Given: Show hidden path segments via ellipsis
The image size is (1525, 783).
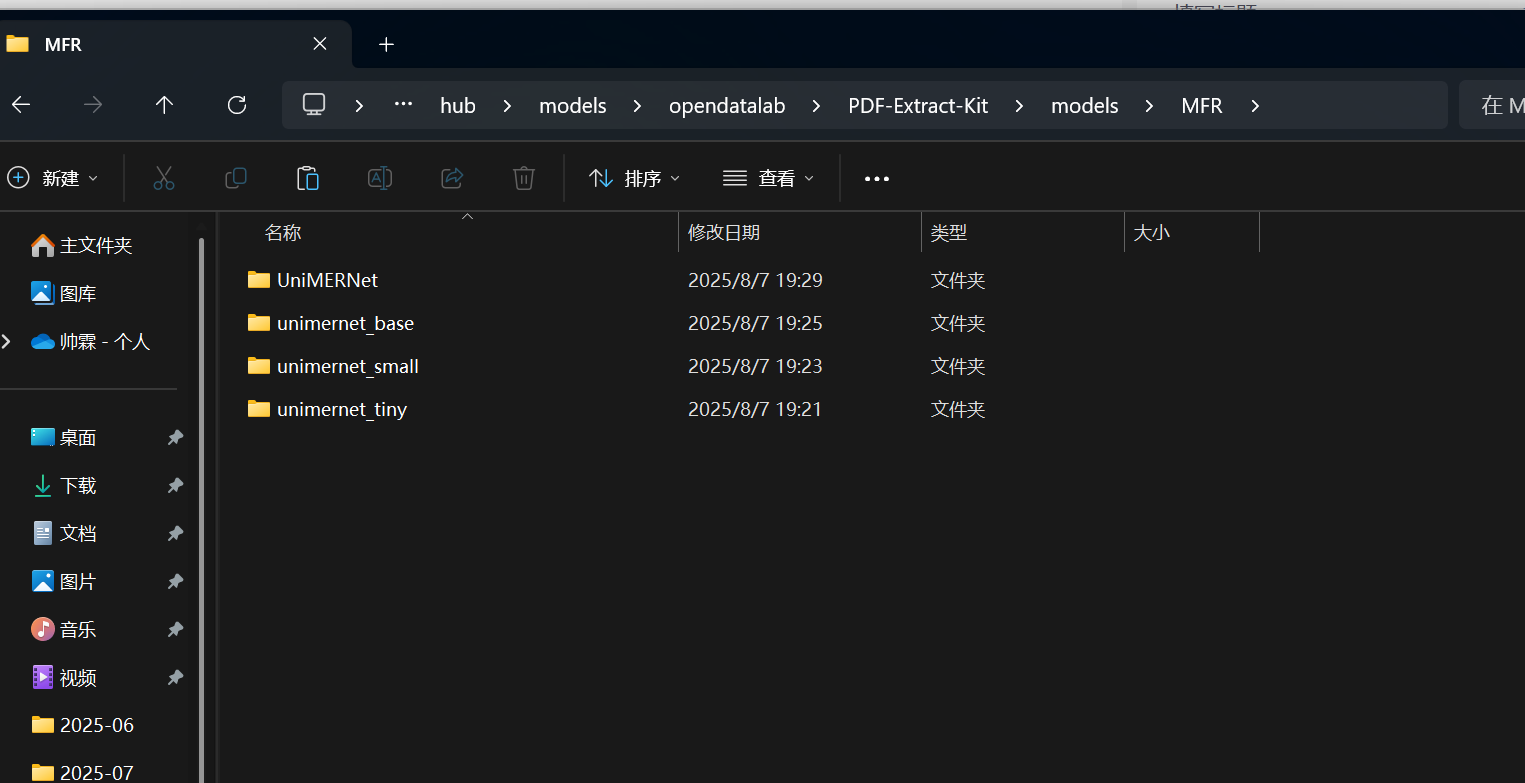Looking at the screenshot, I should [403, 104].
